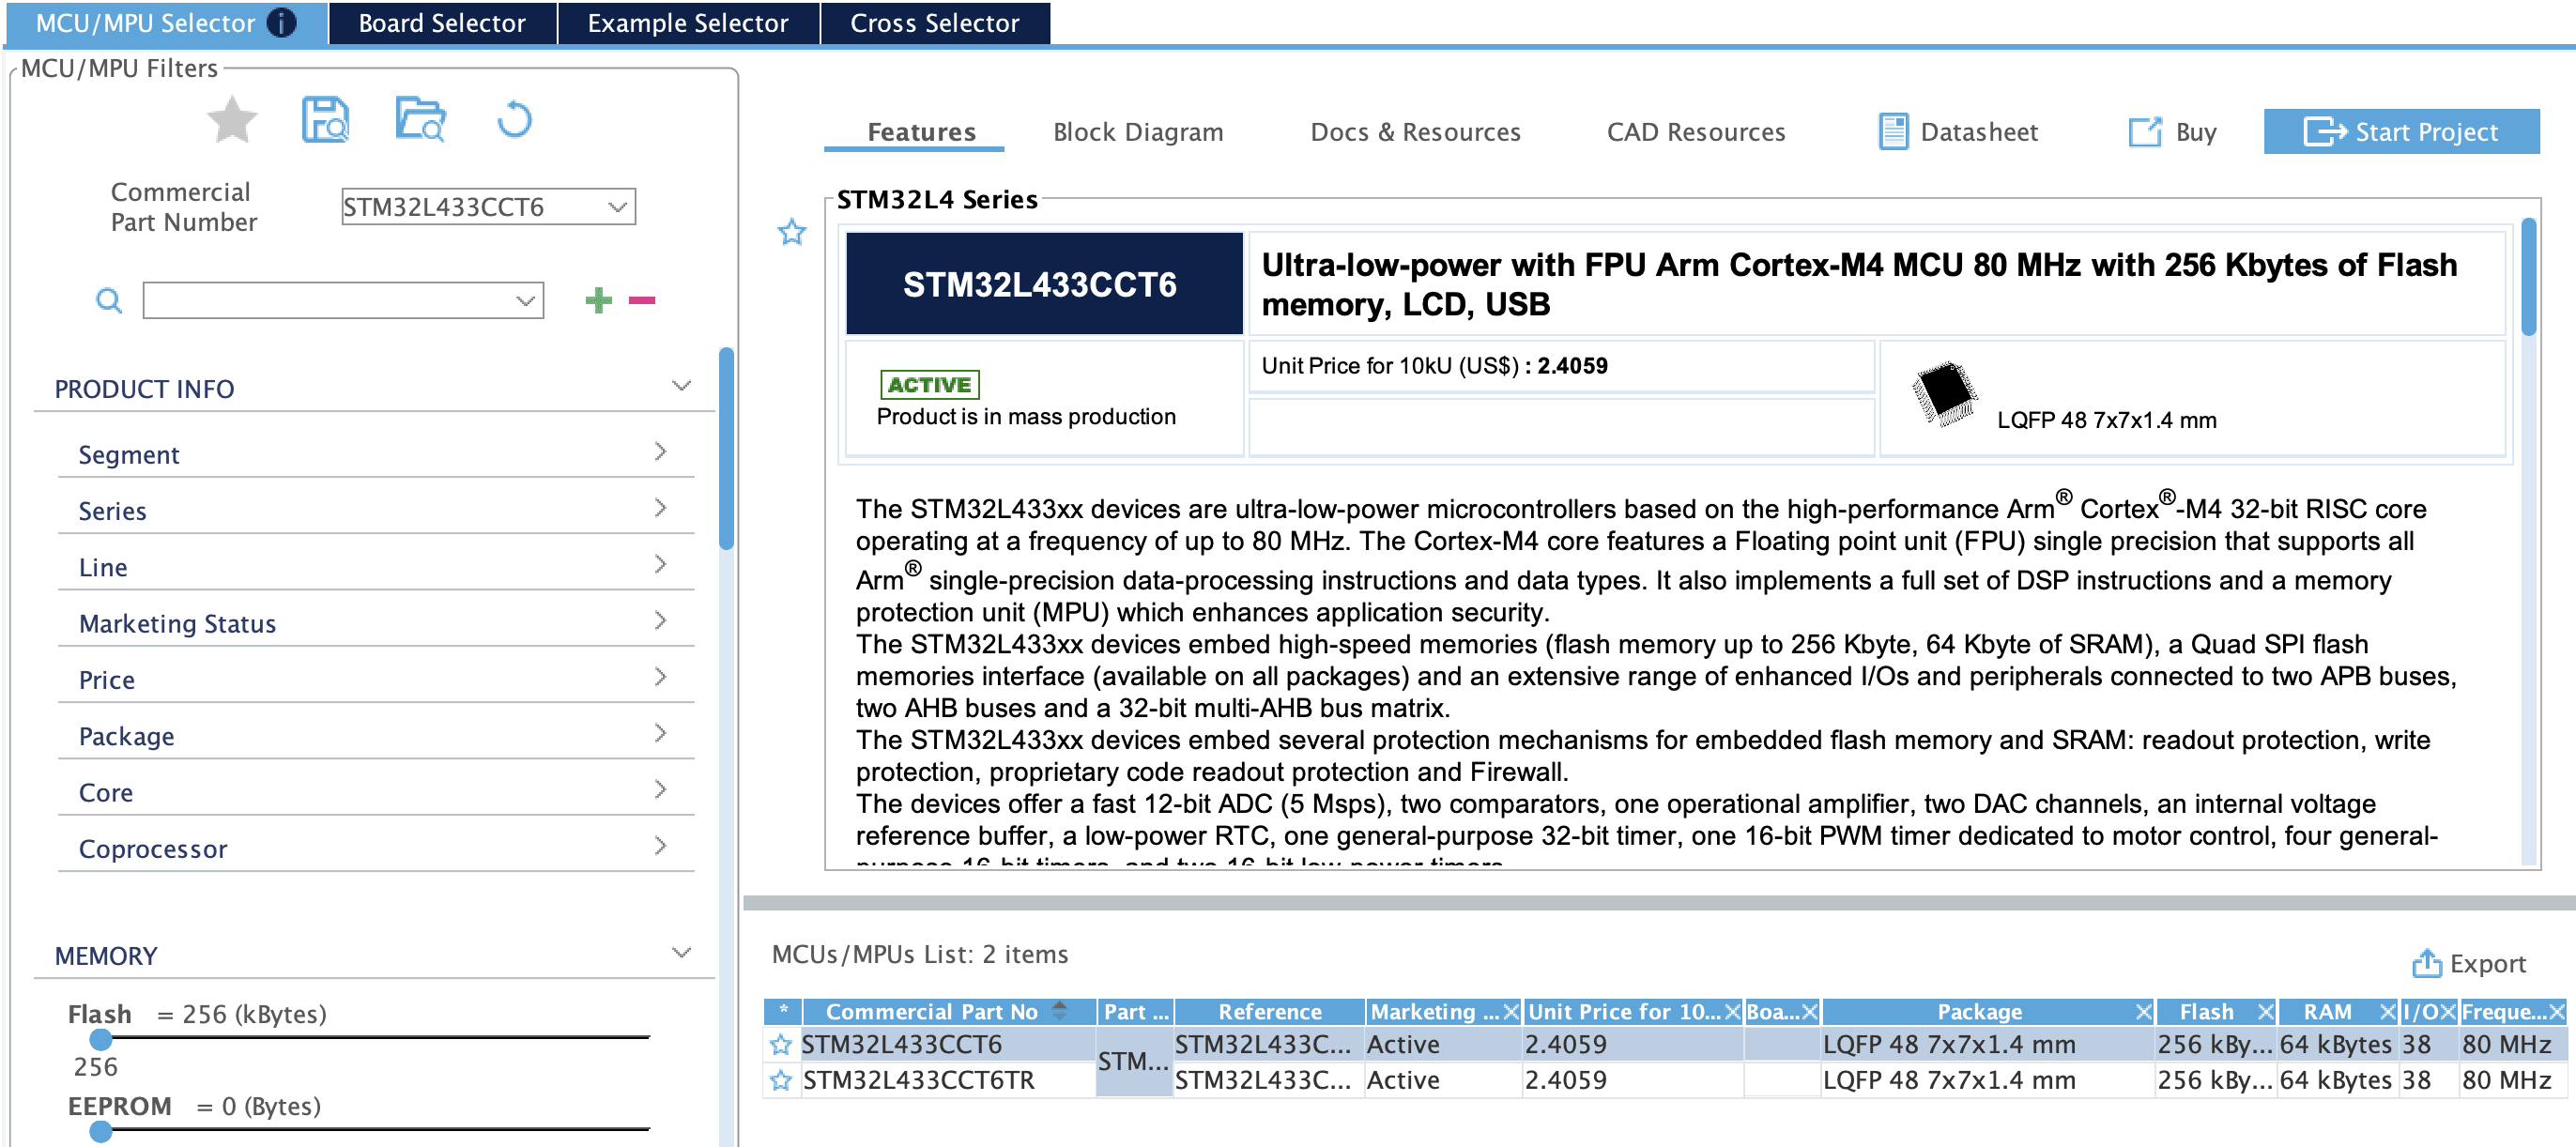Load a saved search via the folder icon
The width and height of the screenshot is (2576, 1147).
[x=420, y=120]
